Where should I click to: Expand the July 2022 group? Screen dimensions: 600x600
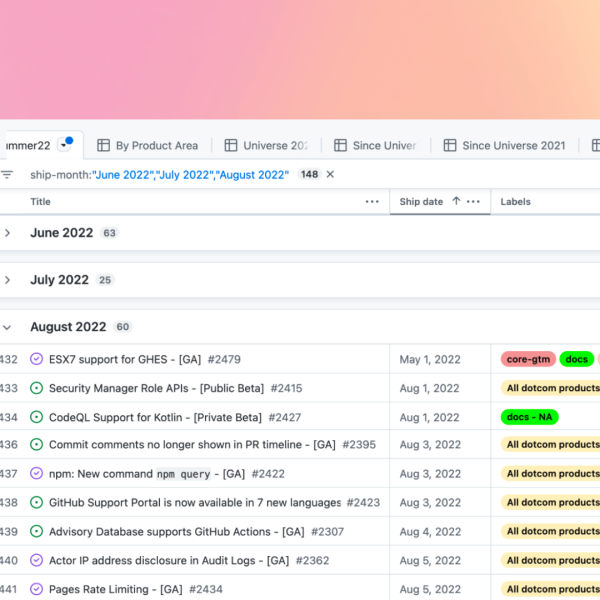(7, 280)
